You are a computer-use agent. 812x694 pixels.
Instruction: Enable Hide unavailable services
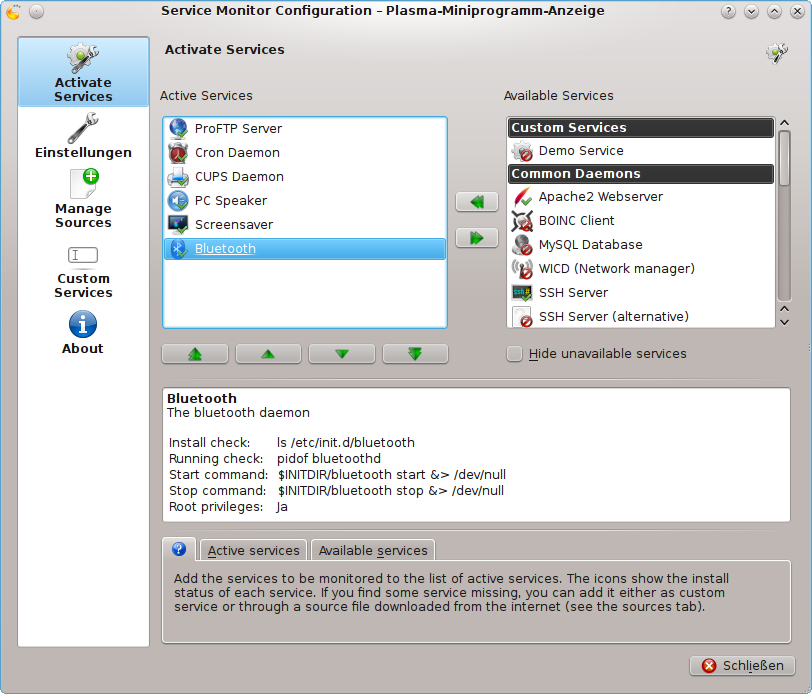(514, 353)
